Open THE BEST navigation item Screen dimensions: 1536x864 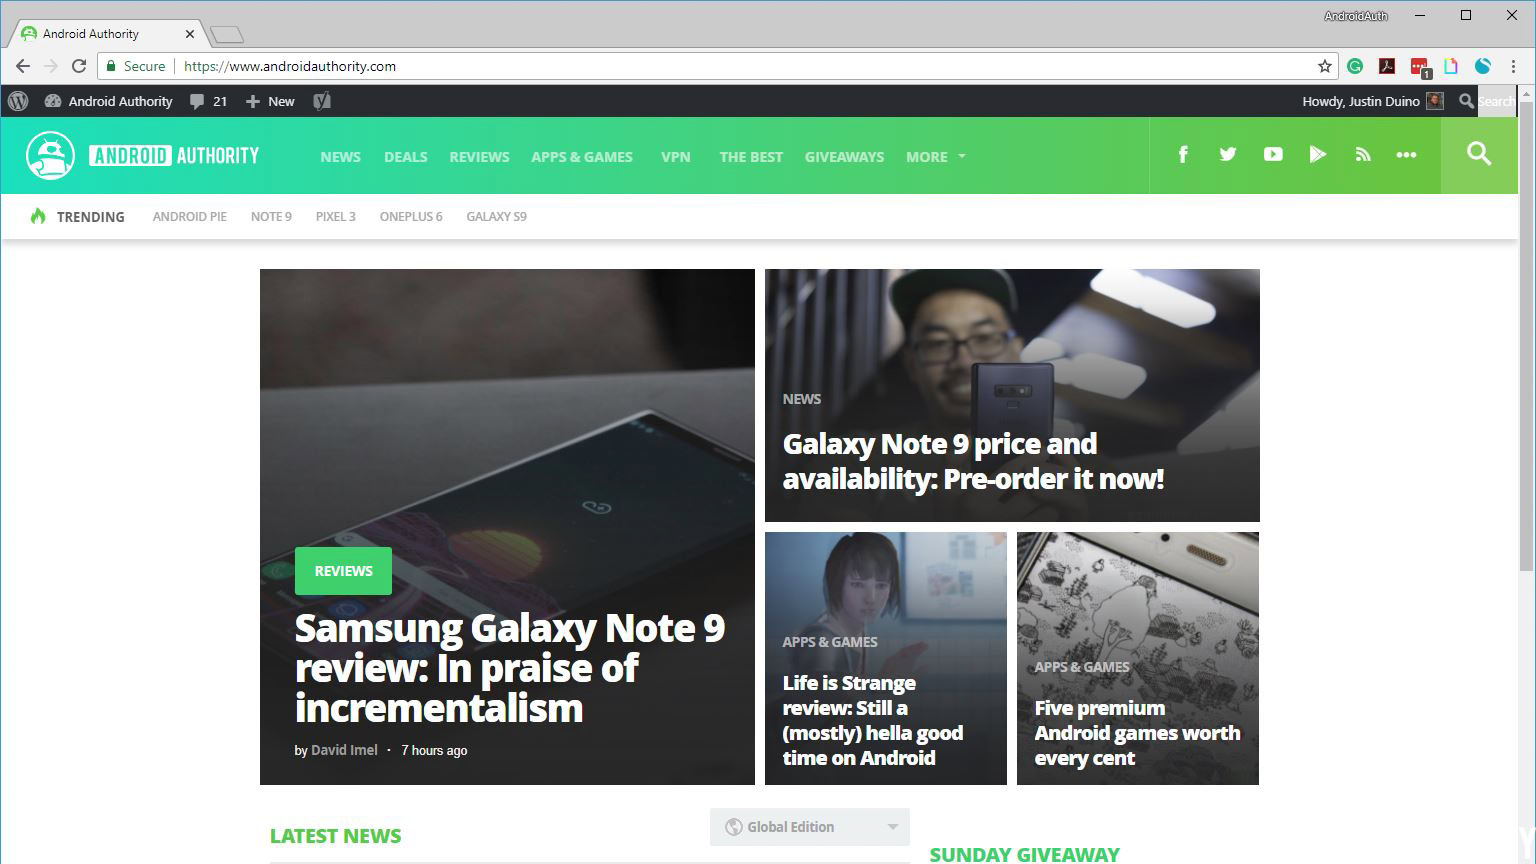(751, 156)
